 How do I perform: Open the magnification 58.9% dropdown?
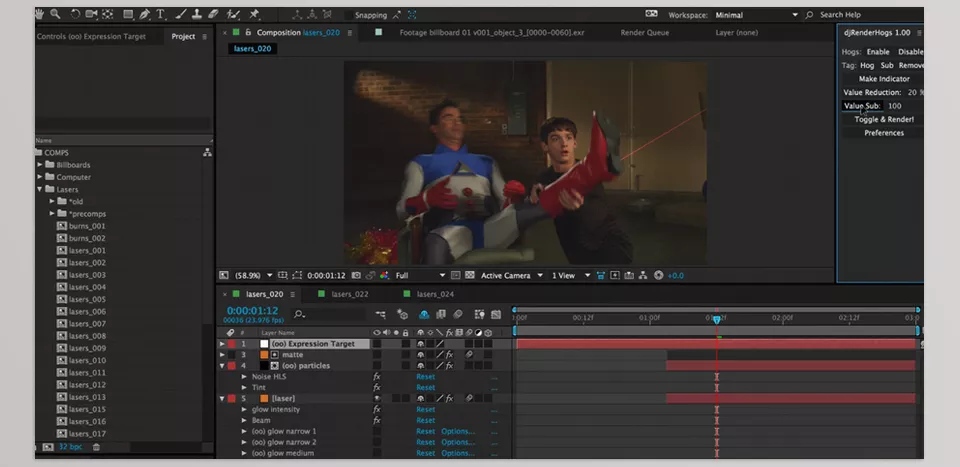point(252,275)
